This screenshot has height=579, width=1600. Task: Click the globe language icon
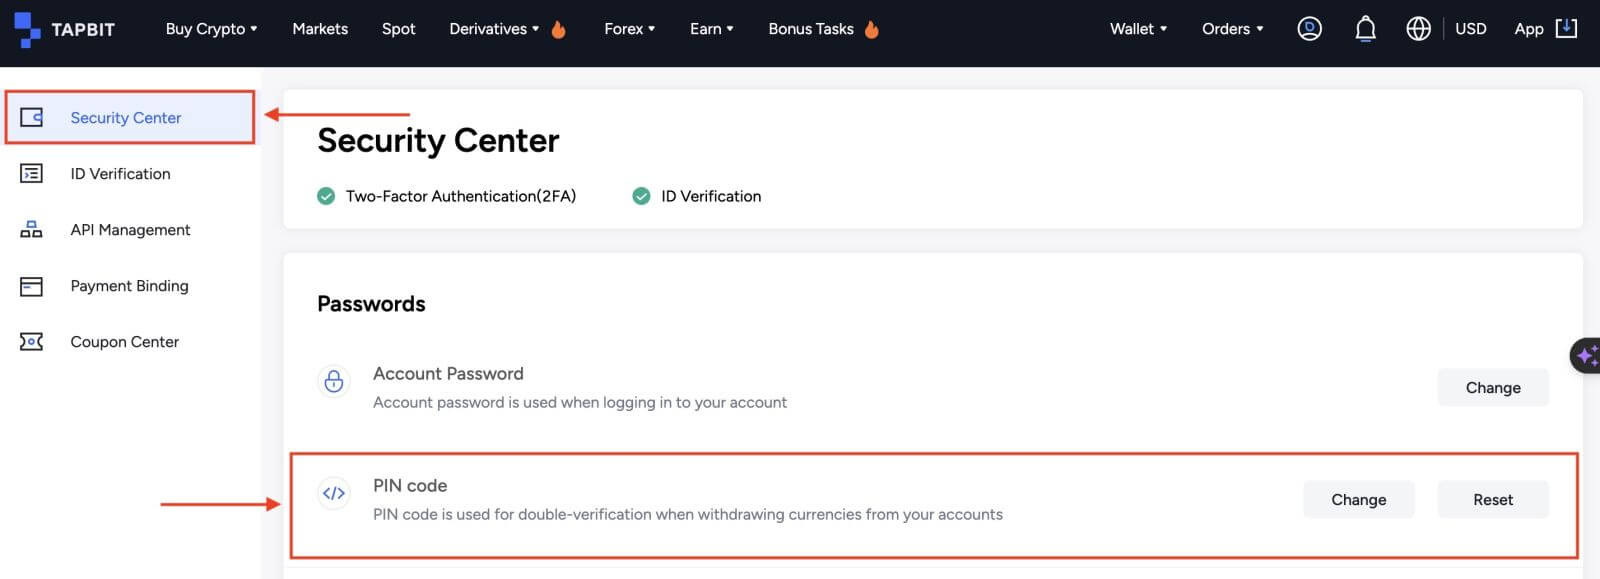pos(1418,29)
